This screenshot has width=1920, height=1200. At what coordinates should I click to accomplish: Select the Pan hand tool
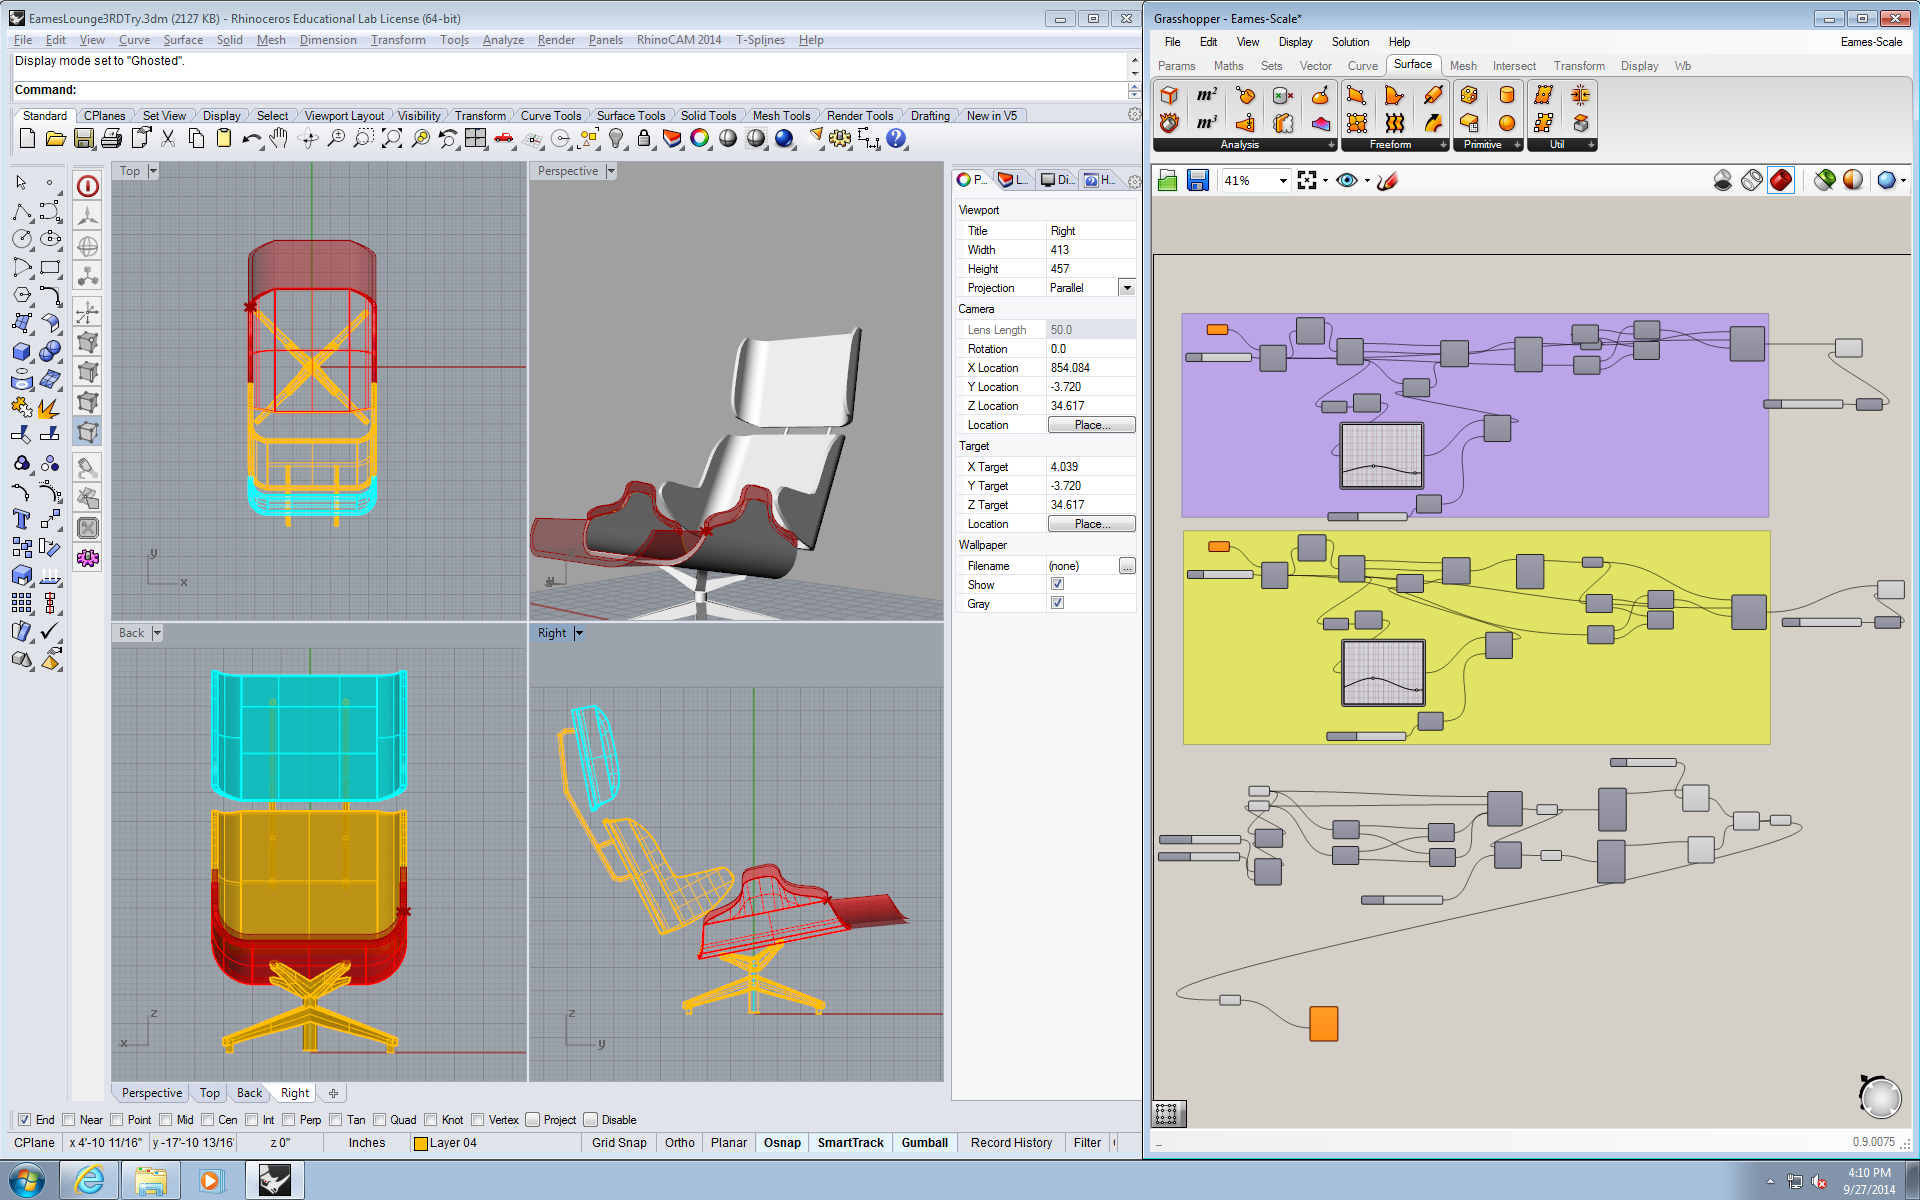coord(279,139)
